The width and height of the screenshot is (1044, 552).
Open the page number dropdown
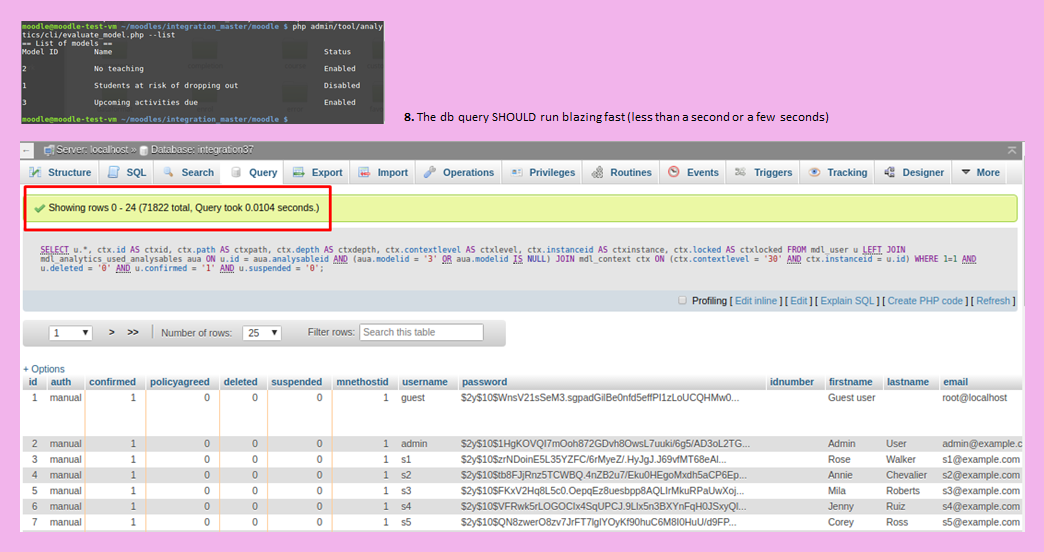(70, 333)
